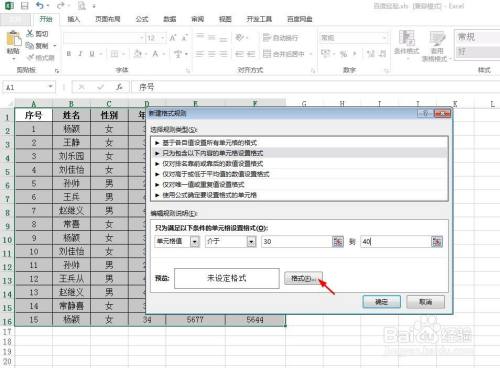The image size is (500, 368).
Task: Click the fill color bucket icon
Action: (x=137, y=54)
